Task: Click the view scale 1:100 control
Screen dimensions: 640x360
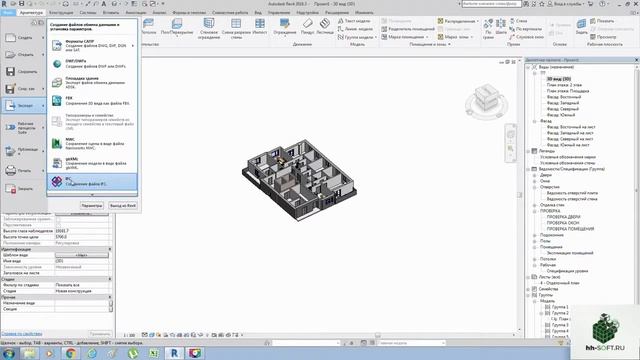Action: (x=129, y=335)
